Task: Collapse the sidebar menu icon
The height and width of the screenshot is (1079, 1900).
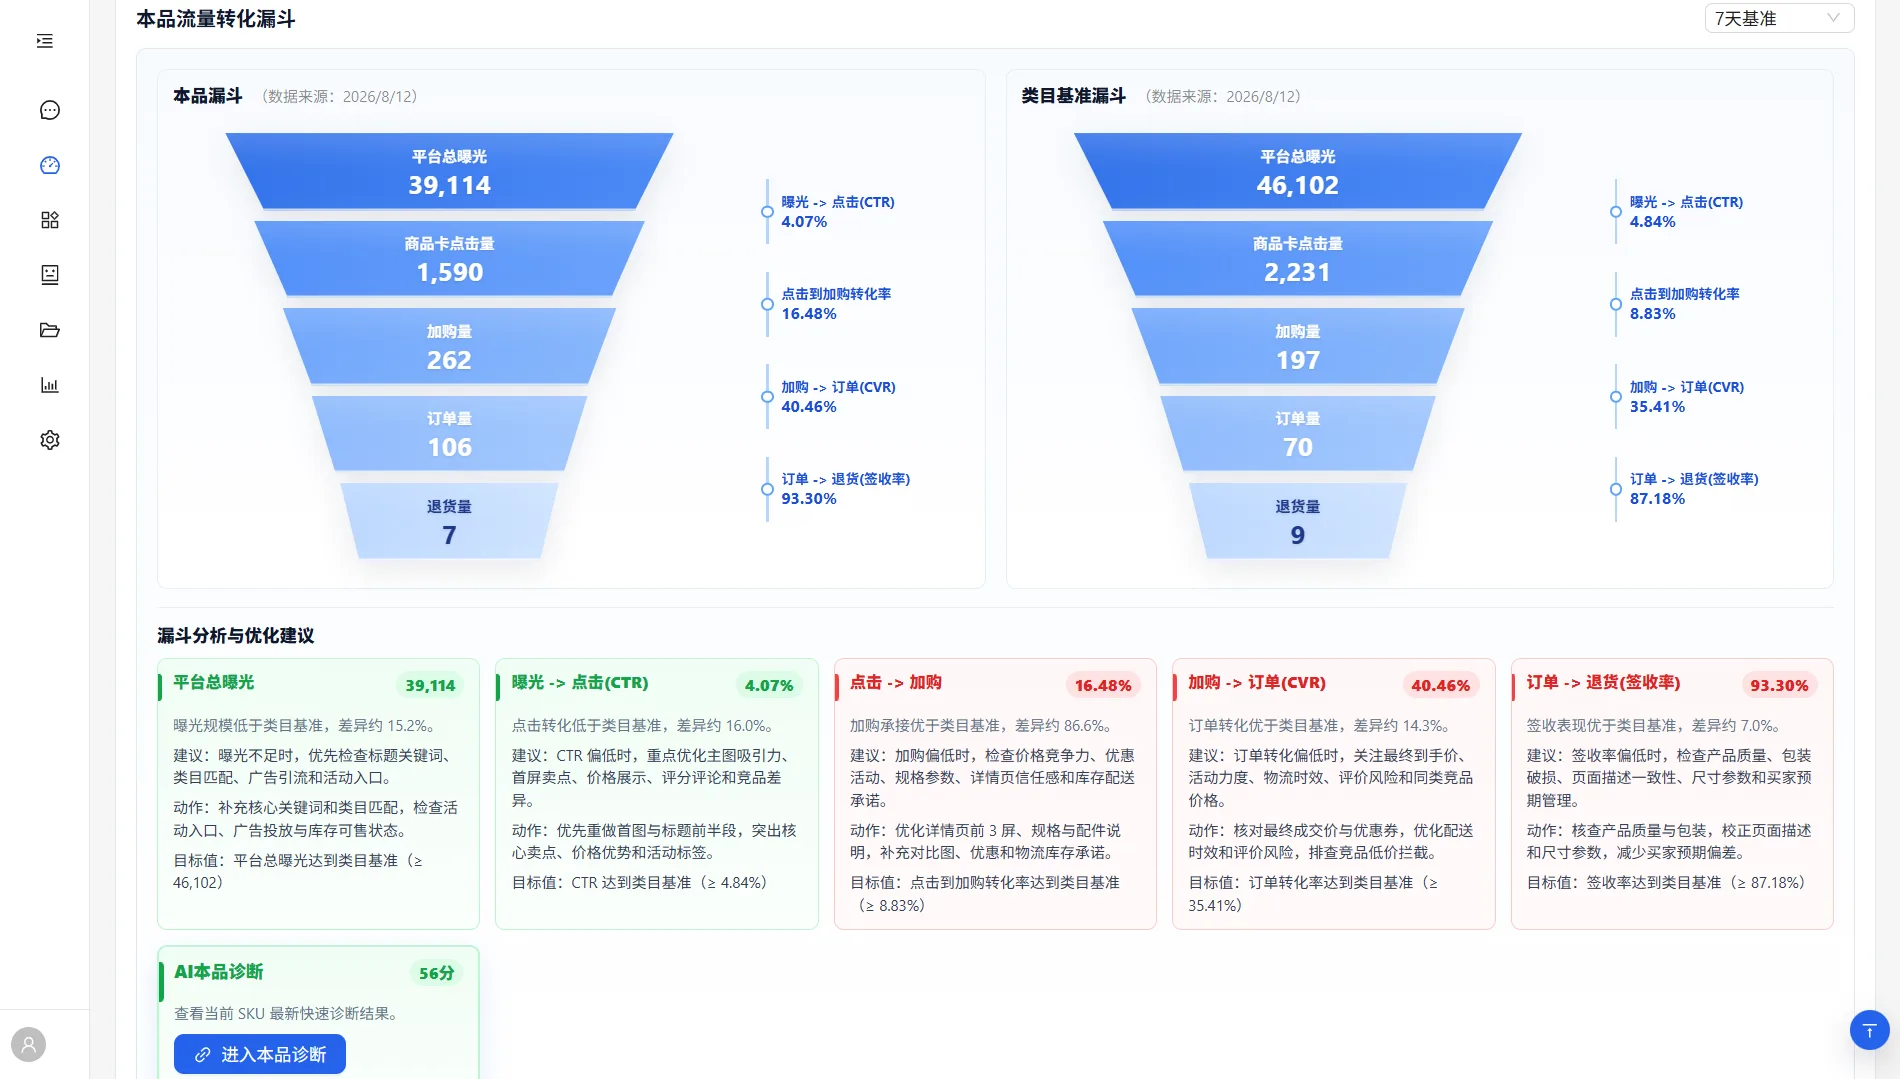Action: [45, 41]
